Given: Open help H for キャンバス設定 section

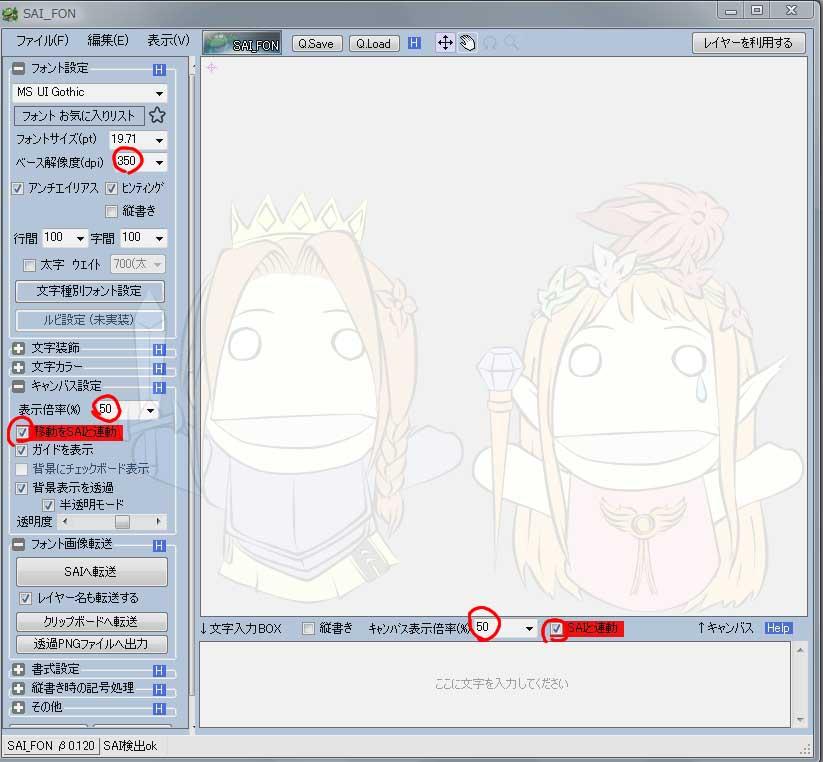Looking at the screenshot, I should click(160, 387).
